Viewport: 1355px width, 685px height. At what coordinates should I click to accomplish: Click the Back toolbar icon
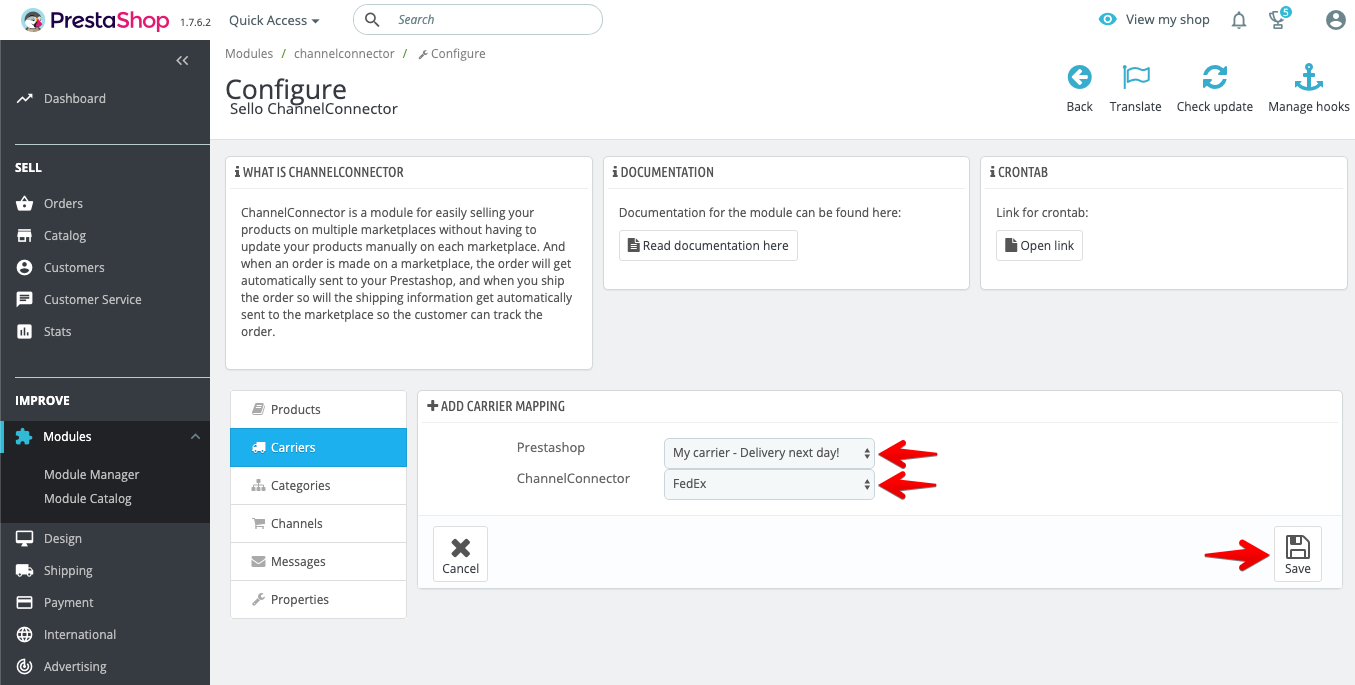(x=1079, y=77)
